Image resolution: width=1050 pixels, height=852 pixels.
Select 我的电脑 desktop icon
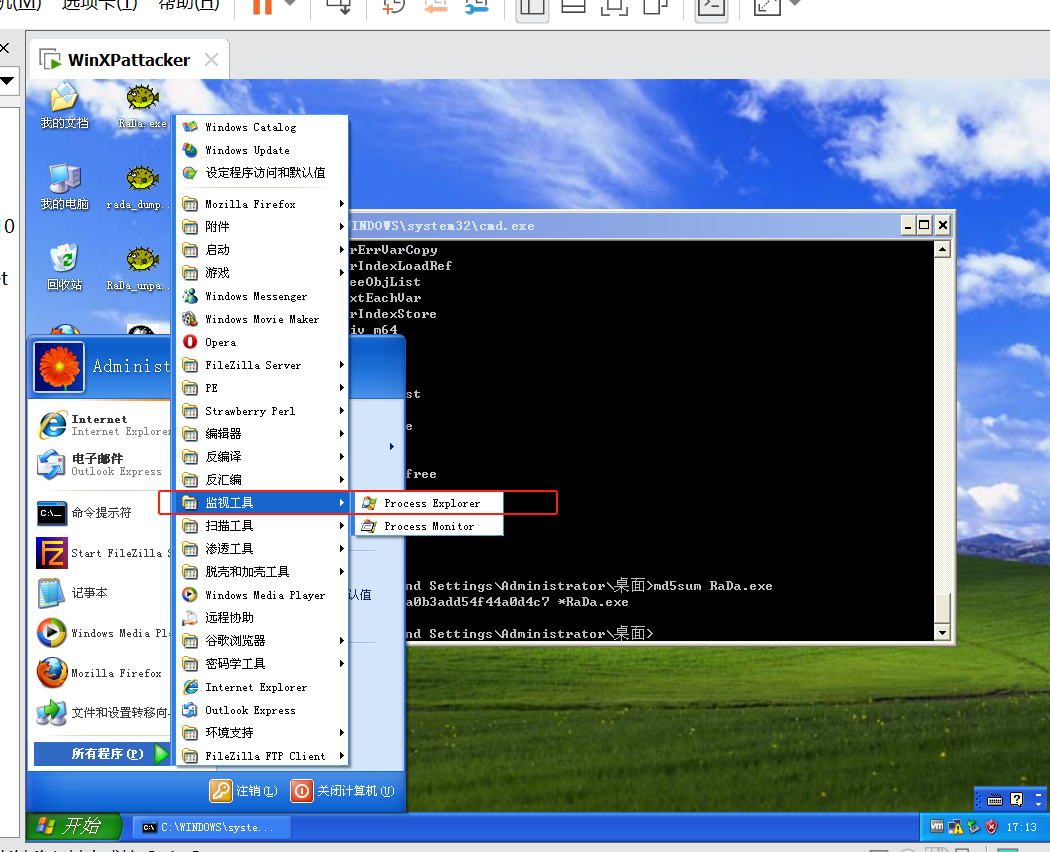pyautogui.click(x=64, y=187)
